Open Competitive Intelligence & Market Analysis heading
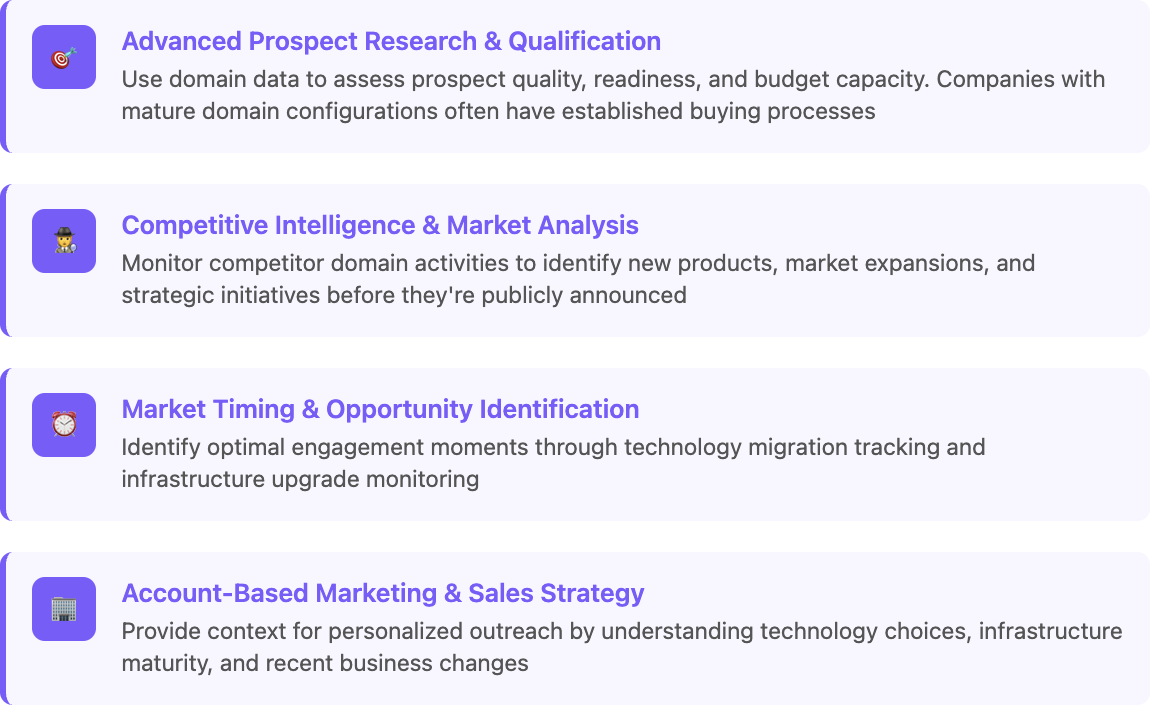Screen dimensions: 1150x706 380,225
